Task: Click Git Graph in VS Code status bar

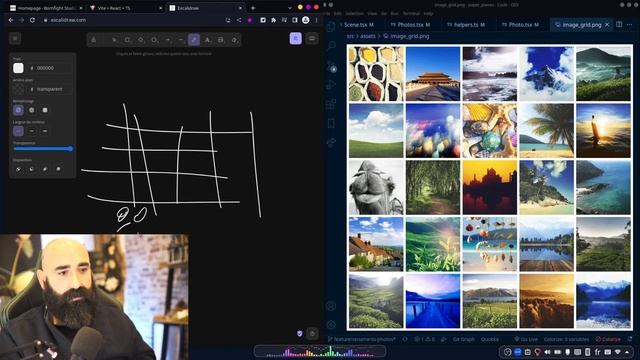Action: [x=463, y=339]
